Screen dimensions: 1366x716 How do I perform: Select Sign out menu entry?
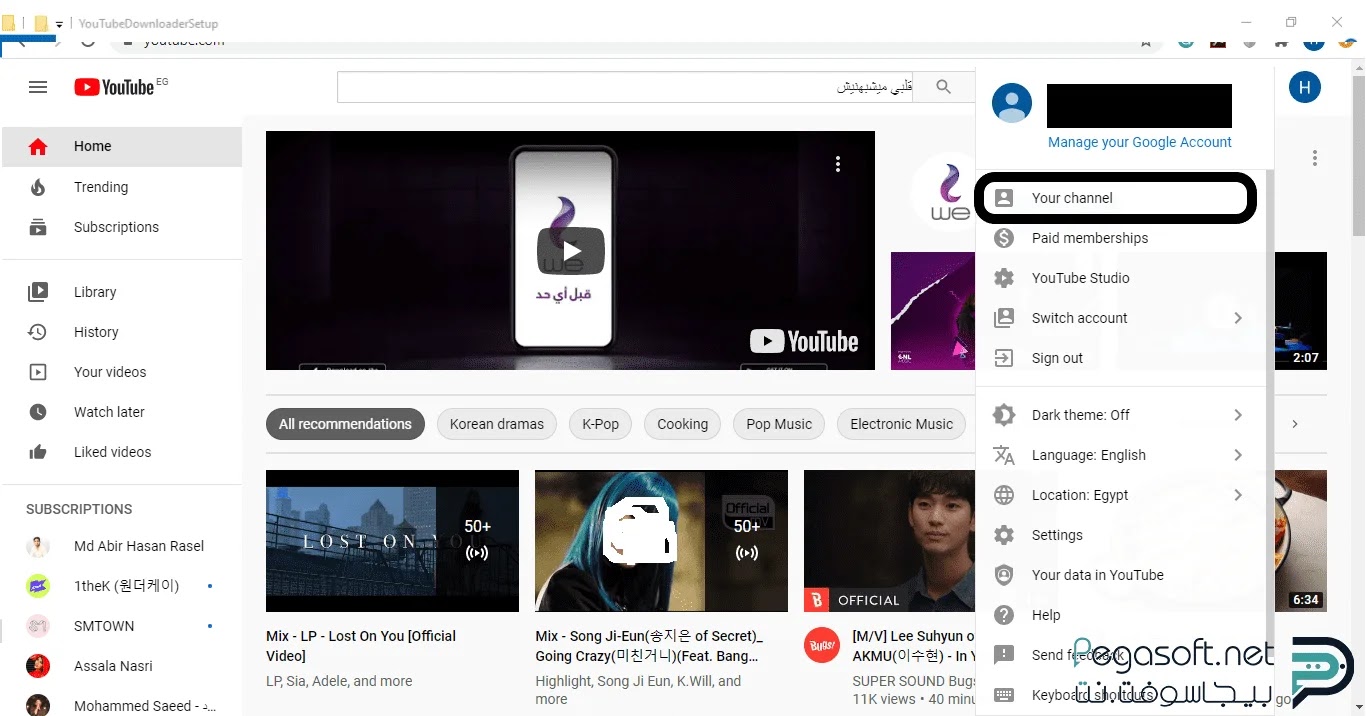tap(1121, 358)
